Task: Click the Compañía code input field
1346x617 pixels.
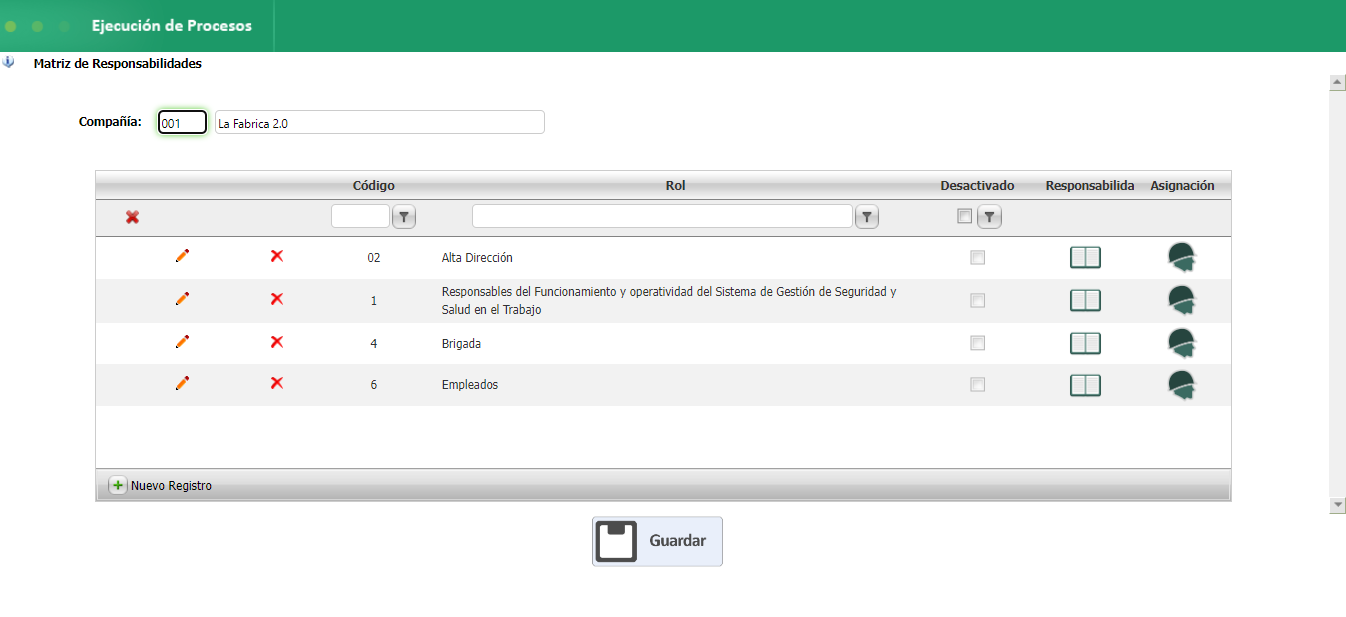Action: [182, 122]
